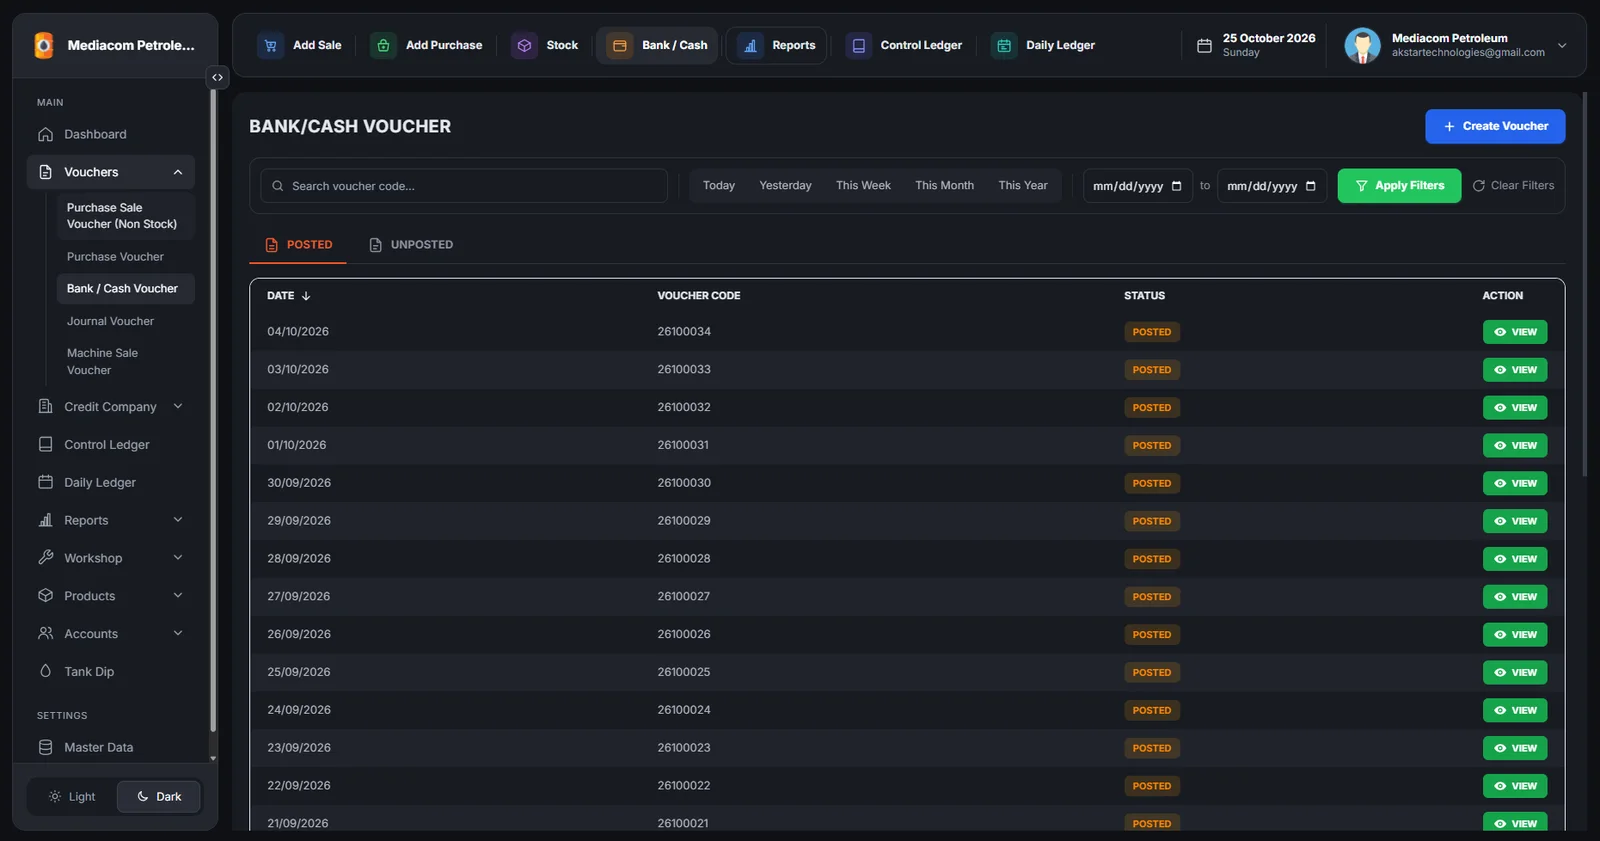
Task: Open Add Purchase from top toolbar
Action: [427, 45]
